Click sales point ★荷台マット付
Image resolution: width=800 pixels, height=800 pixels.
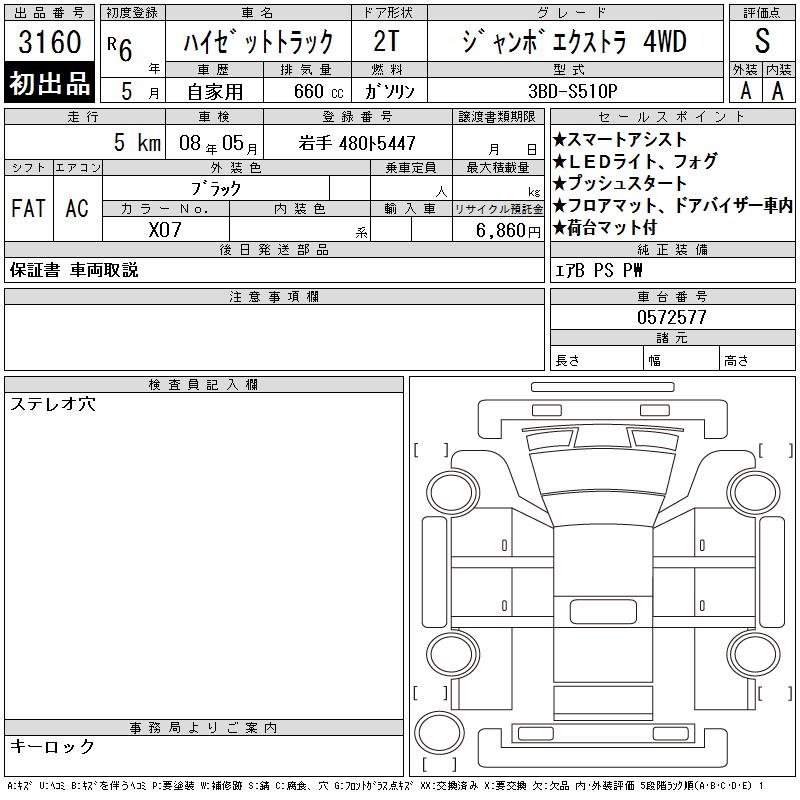coord(605,228)
